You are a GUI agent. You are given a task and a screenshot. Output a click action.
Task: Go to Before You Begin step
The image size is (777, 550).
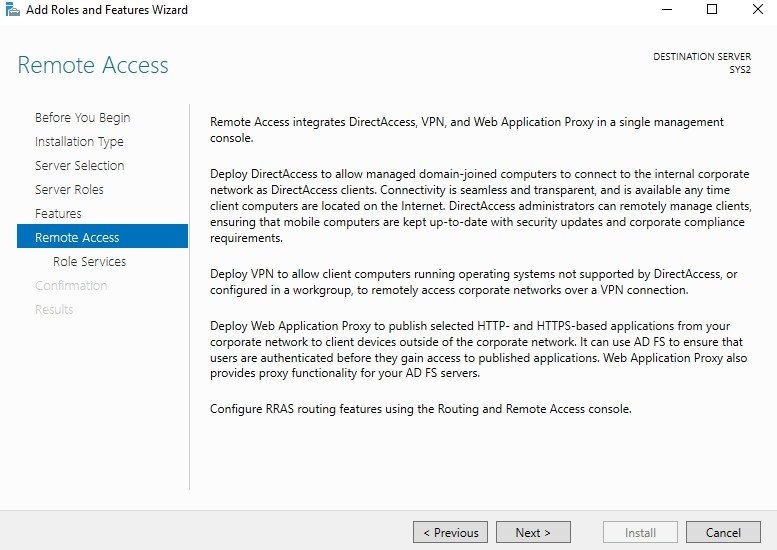(x=82, y=117)
